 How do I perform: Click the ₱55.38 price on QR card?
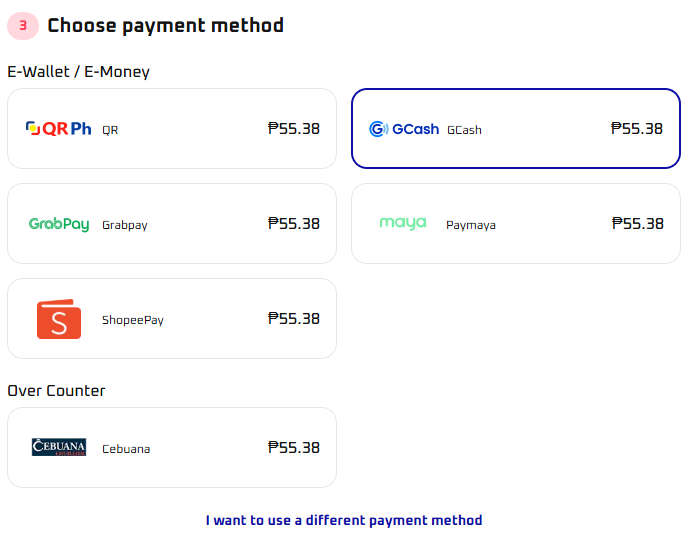pos(294,128)
